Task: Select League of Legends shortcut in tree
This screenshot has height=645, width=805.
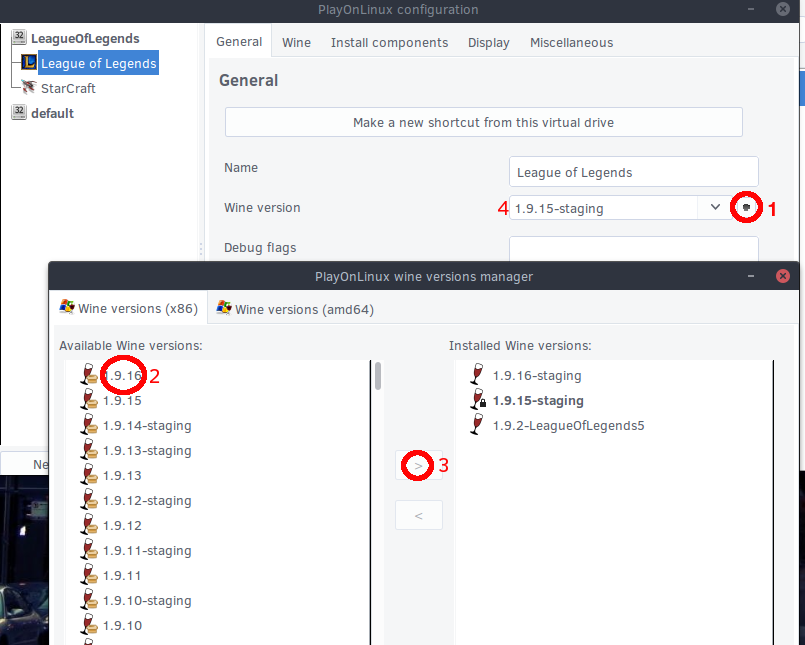Action: (98, 63)
